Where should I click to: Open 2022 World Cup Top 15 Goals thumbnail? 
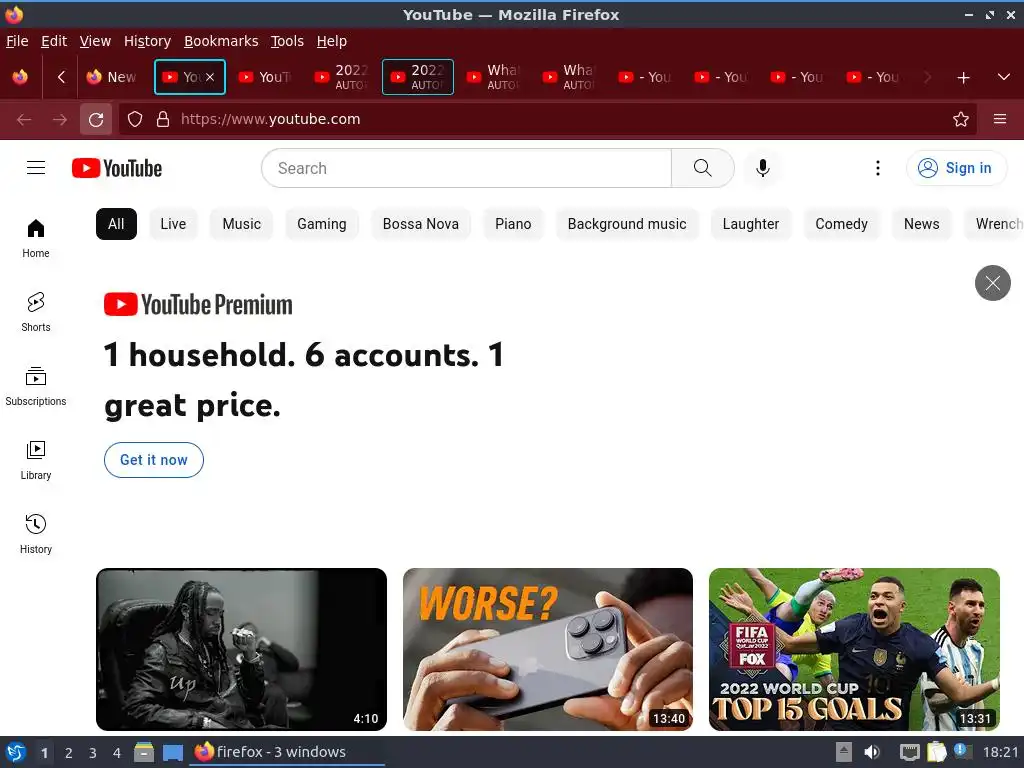(x=854, y=649)
